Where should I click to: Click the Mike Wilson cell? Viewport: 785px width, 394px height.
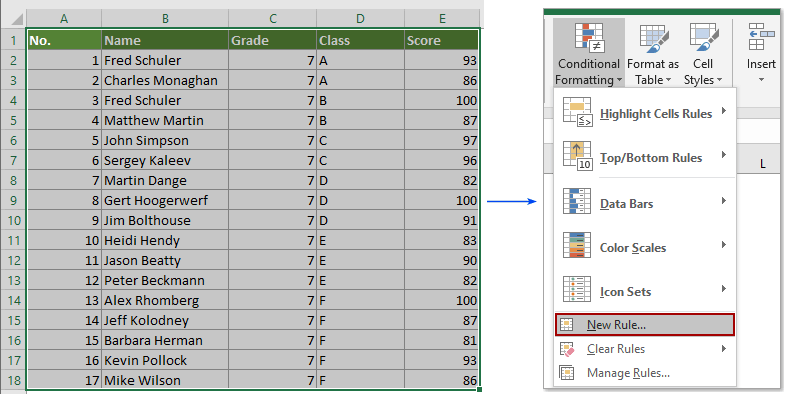coord(165,380)
